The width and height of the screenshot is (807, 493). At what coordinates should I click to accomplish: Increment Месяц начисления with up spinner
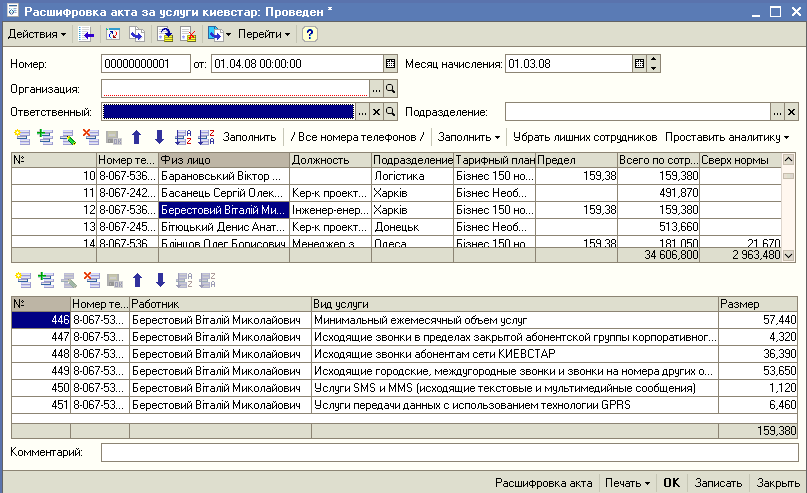(x=654, y=60)
